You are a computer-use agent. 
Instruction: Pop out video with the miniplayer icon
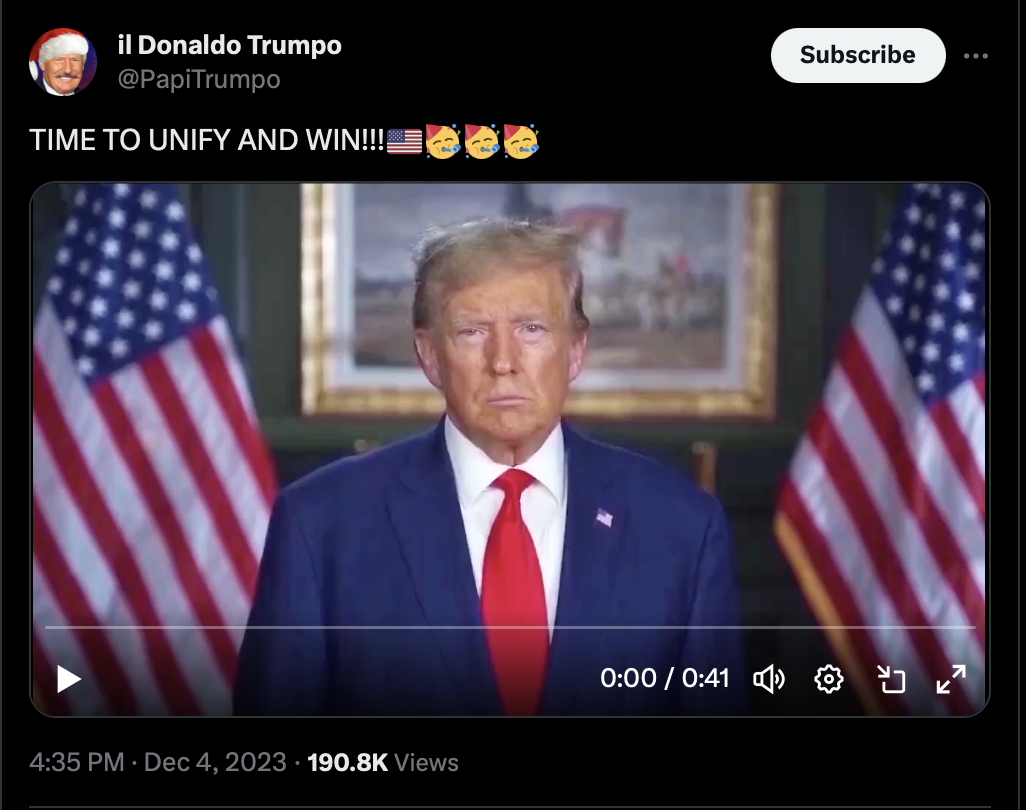pos(891,678)
